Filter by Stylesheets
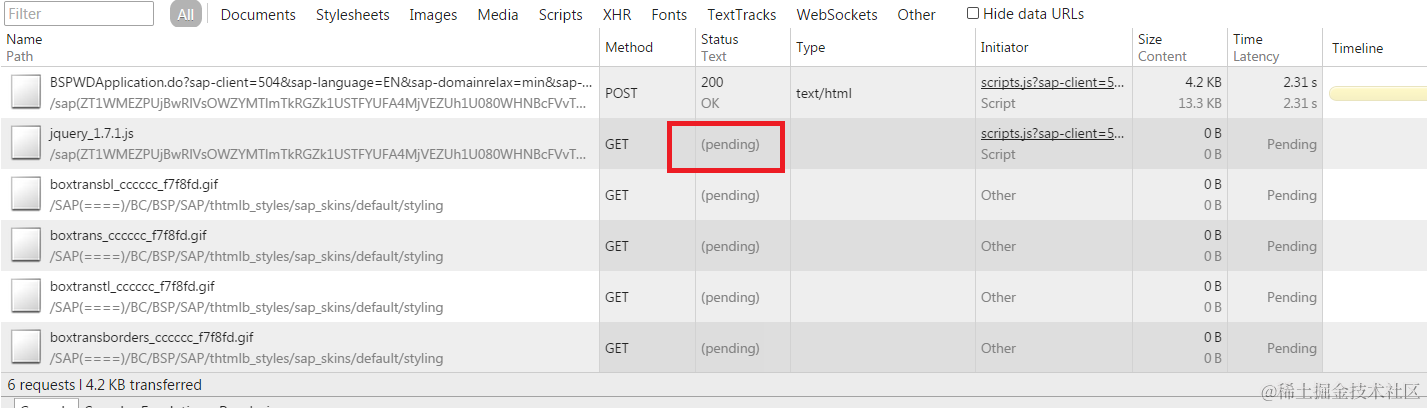Image resolution: width=1427 pixels, height=408 pixels. click(x=353, y=15)
